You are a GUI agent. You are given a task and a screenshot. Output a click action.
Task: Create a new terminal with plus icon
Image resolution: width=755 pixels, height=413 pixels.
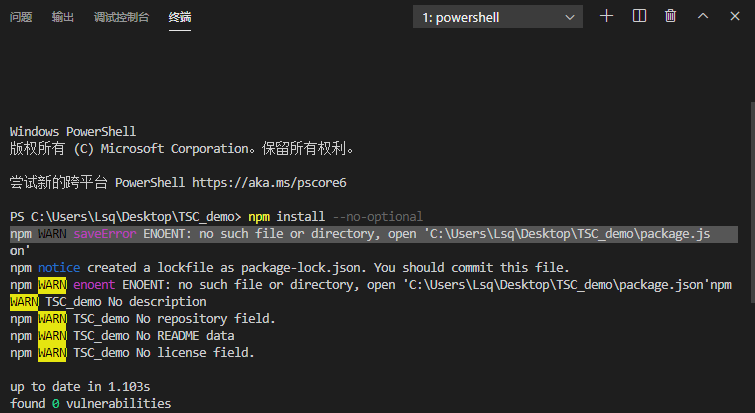tap(606, 16)
